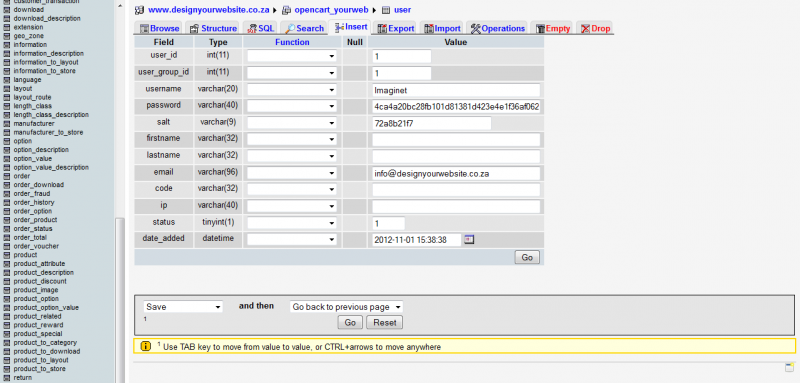Image resolution: width=800 pixels, height=383 pixels.
Task: Click the date_added value field
Action: (417, 239)
